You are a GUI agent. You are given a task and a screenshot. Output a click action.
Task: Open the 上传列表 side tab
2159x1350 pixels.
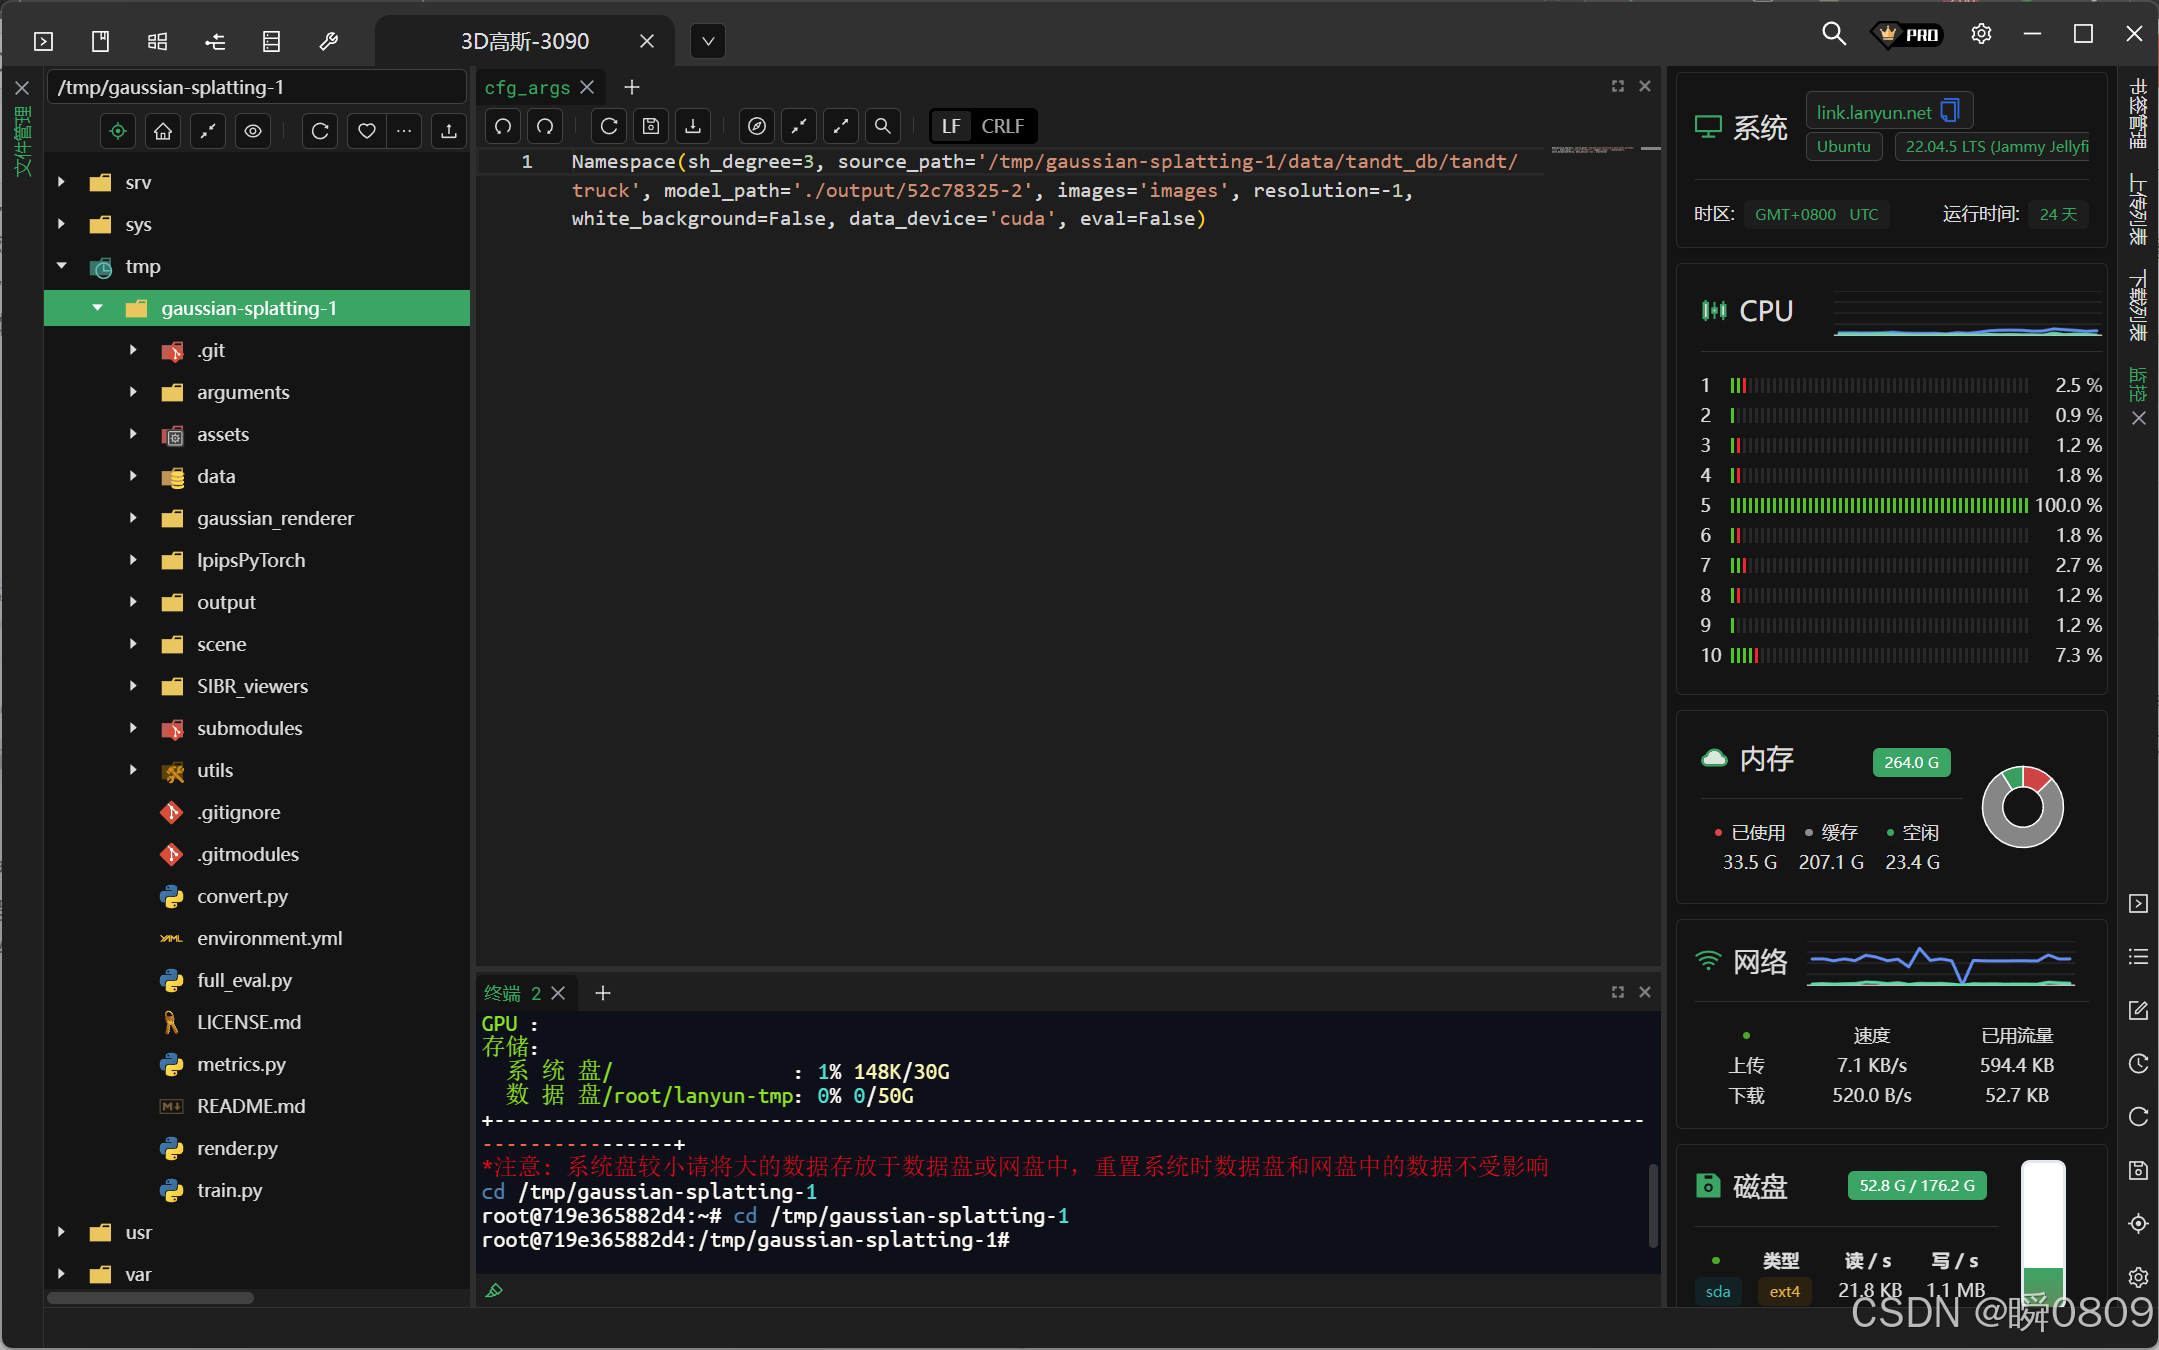click(x=2138, y=209)
